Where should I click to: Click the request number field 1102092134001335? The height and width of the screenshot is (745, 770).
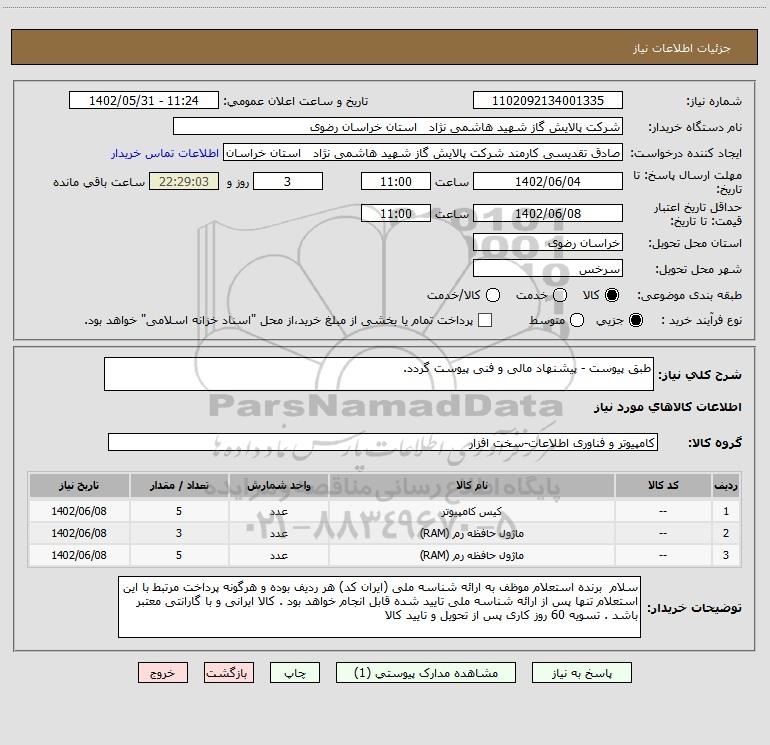pos(548,100)
